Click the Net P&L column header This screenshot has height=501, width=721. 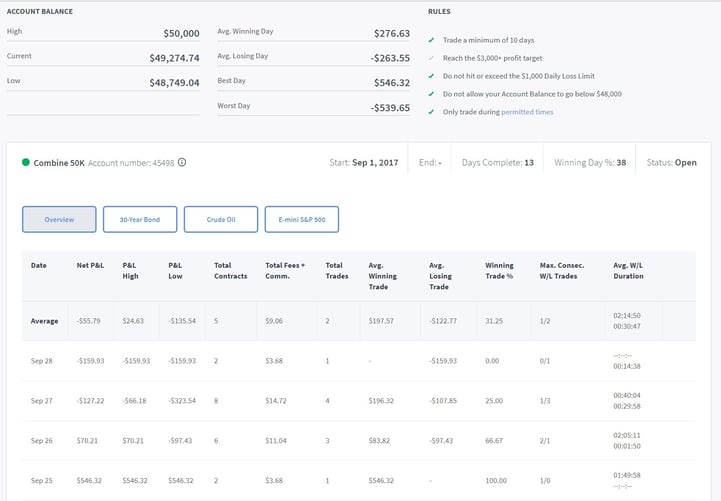click(x=89, y=265)
